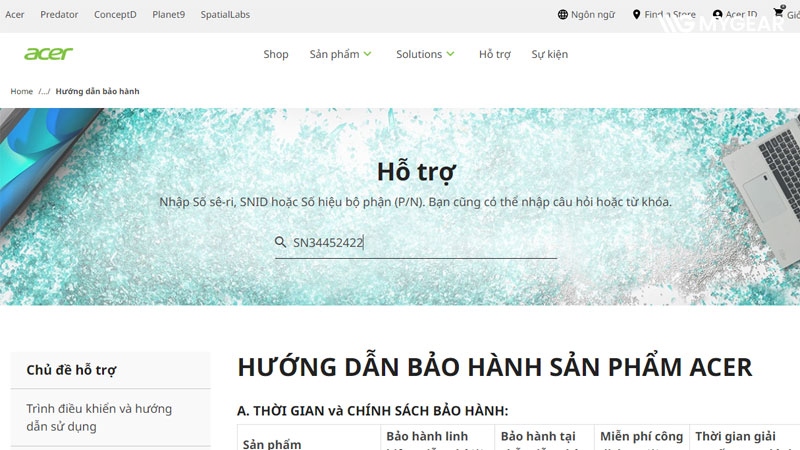Open the shopping cart icon
The height and width of the screenshot is (450, 800).
[779, 12]
